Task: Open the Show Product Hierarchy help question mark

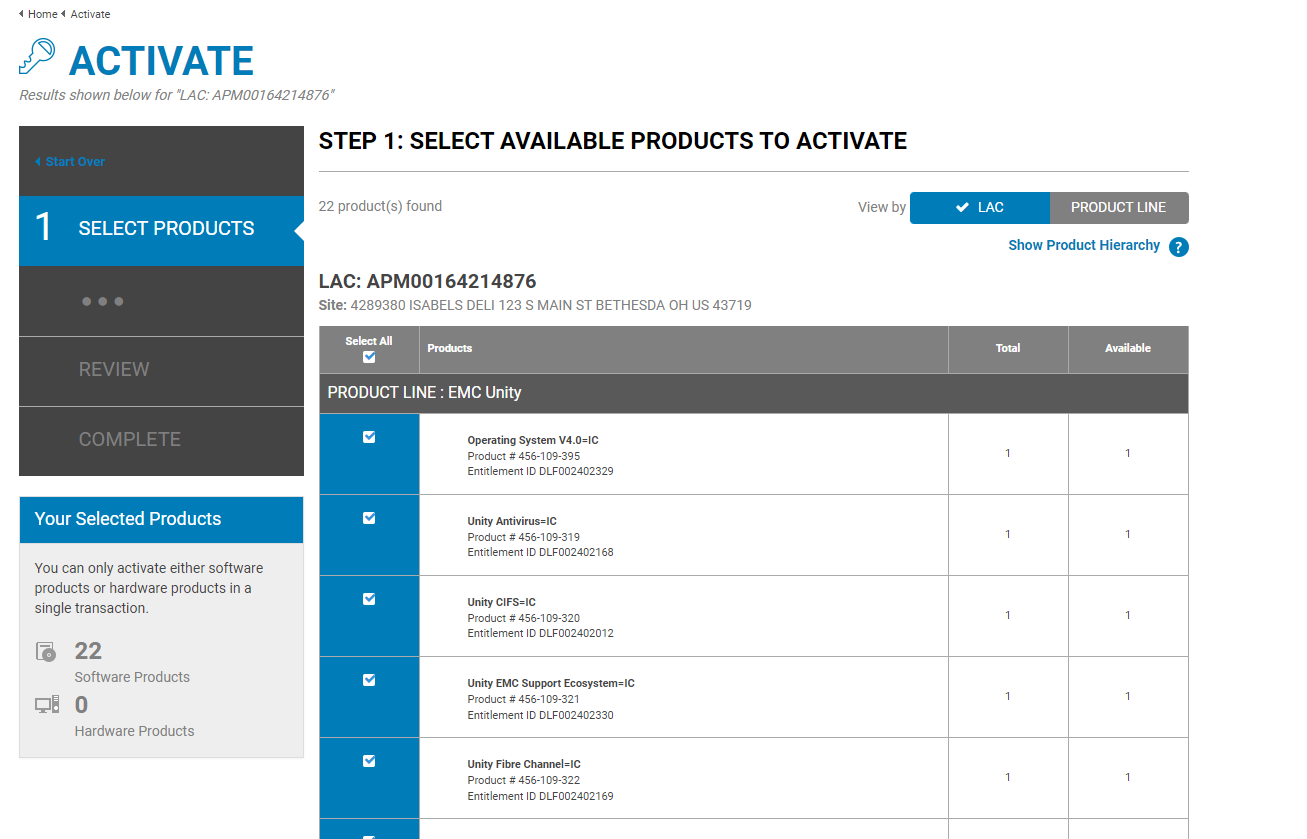Action: (1178, 246)
